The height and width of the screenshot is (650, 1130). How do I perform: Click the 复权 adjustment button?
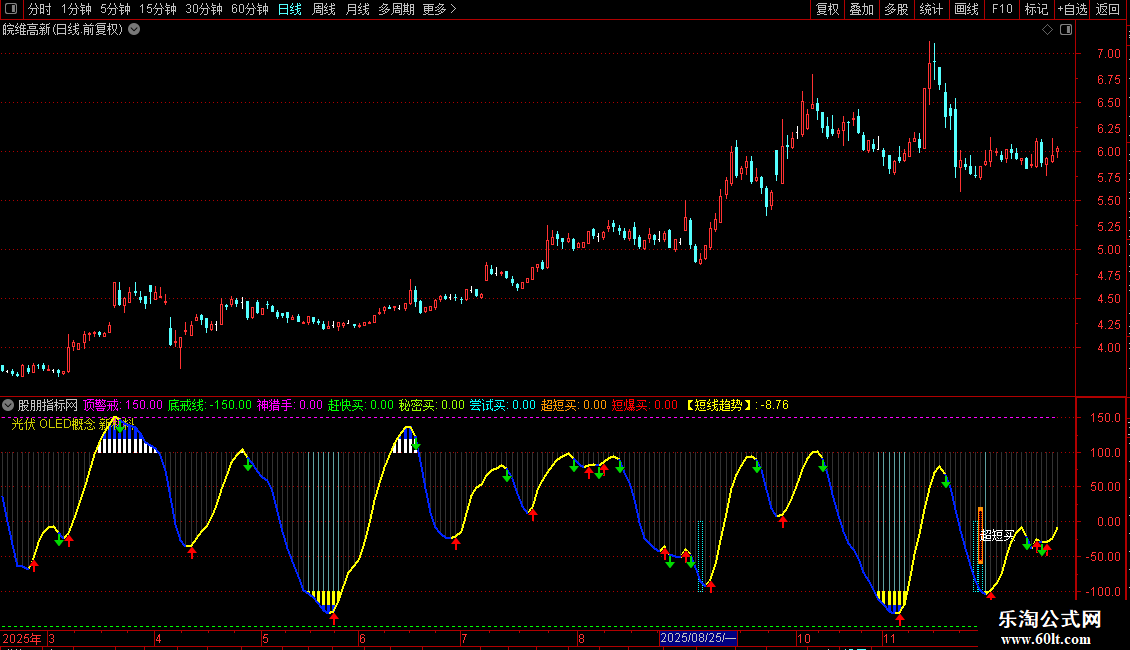pyautogui.click(x=828, y=10)
